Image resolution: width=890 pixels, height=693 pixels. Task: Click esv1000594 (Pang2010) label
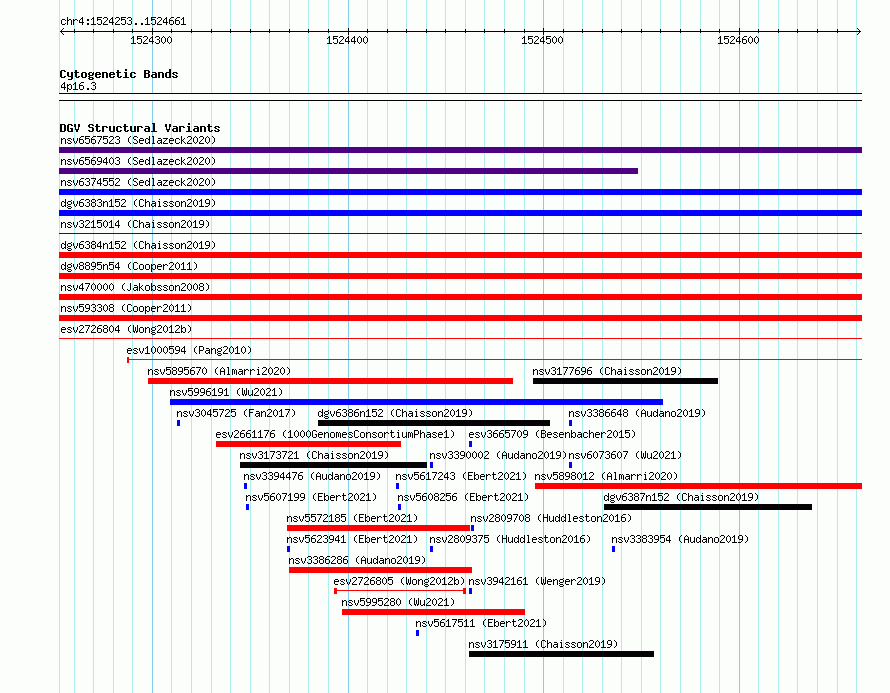point(189,350)
